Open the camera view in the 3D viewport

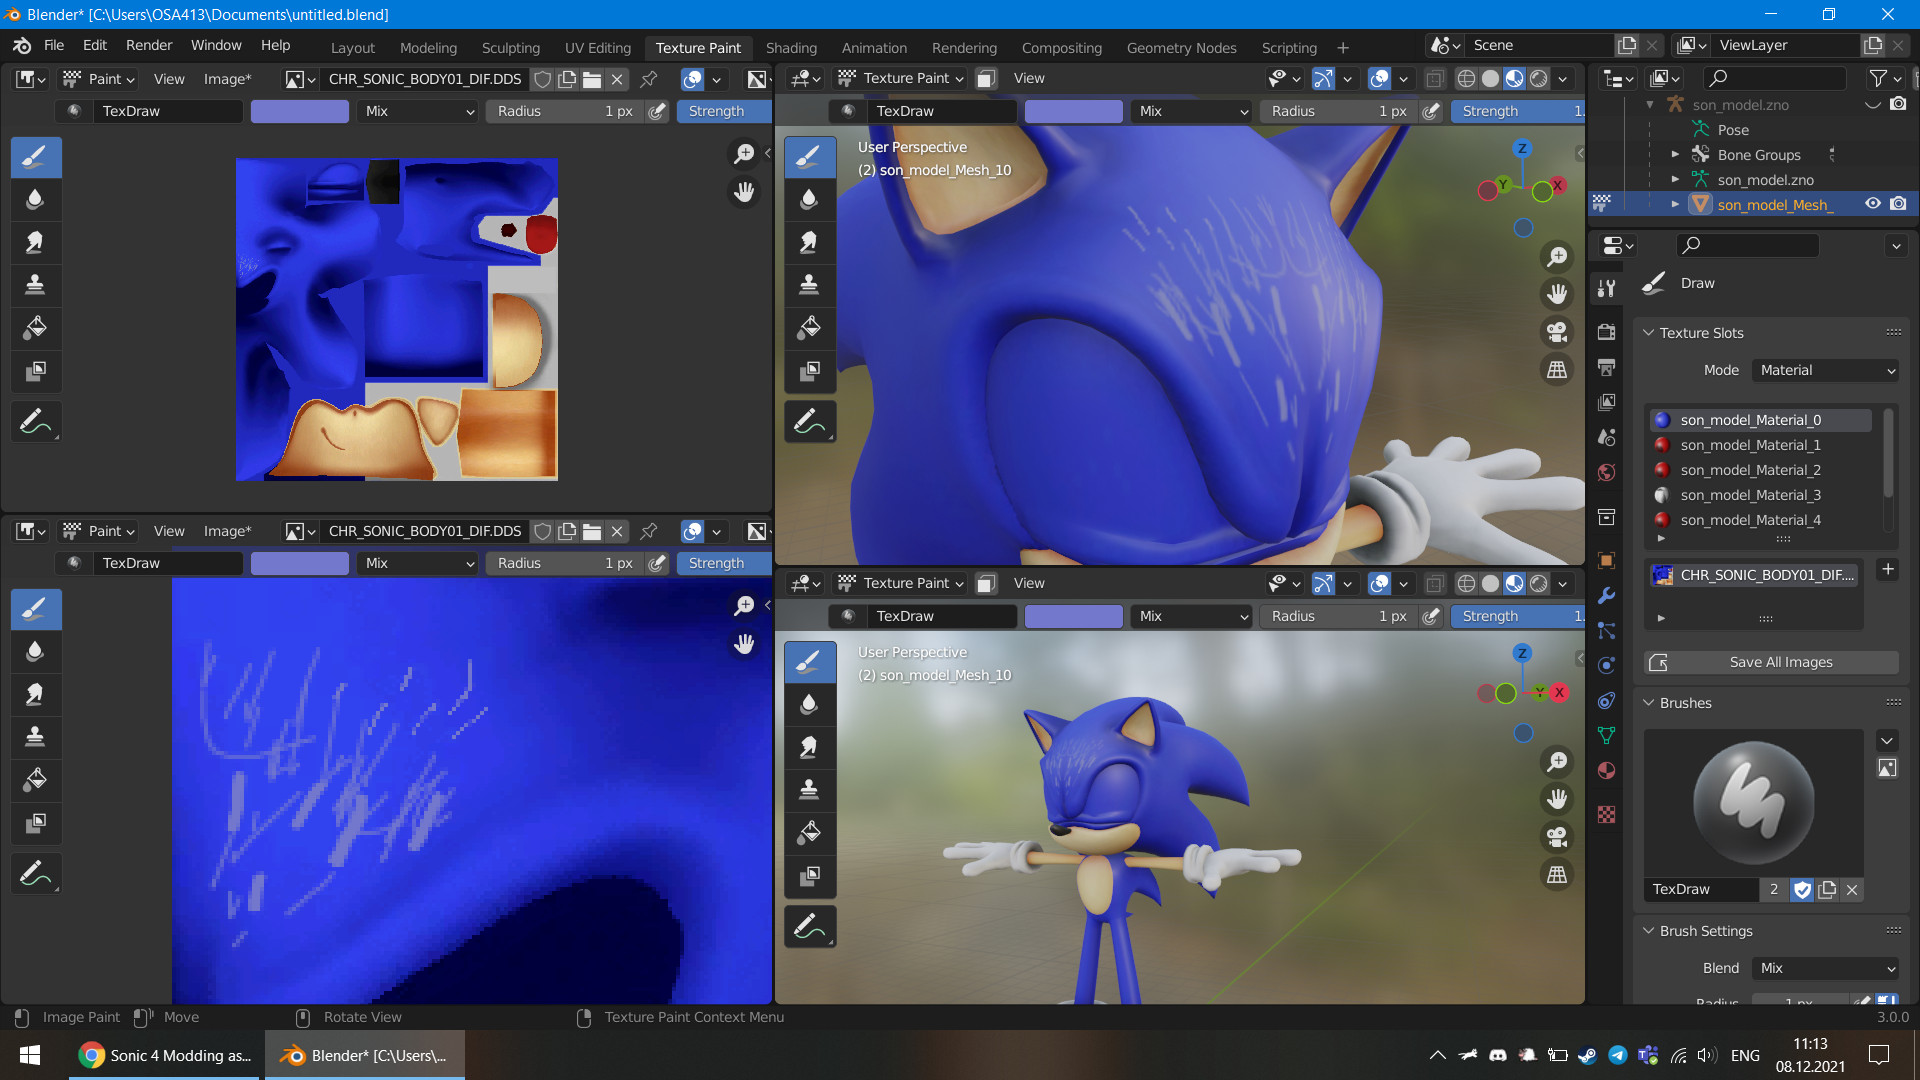pos(1558,332)
